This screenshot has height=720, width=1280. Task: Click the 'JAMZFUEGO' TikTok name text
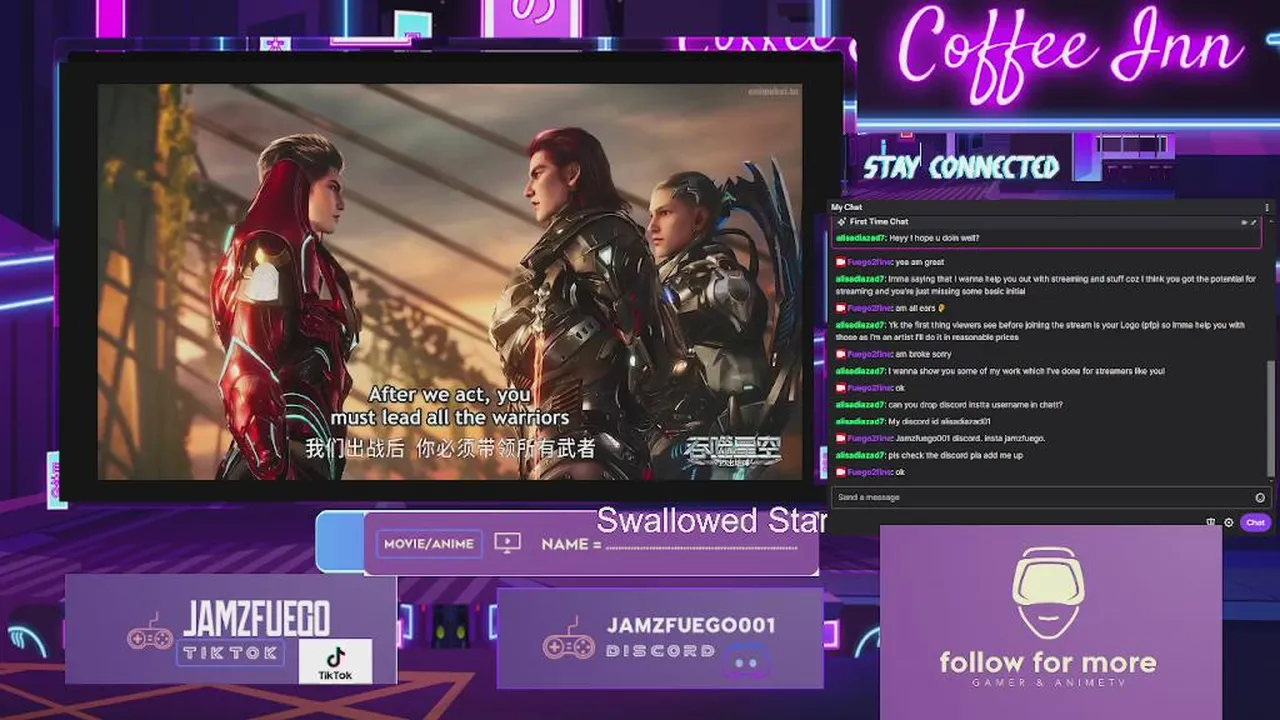click(x=256, y=620)
